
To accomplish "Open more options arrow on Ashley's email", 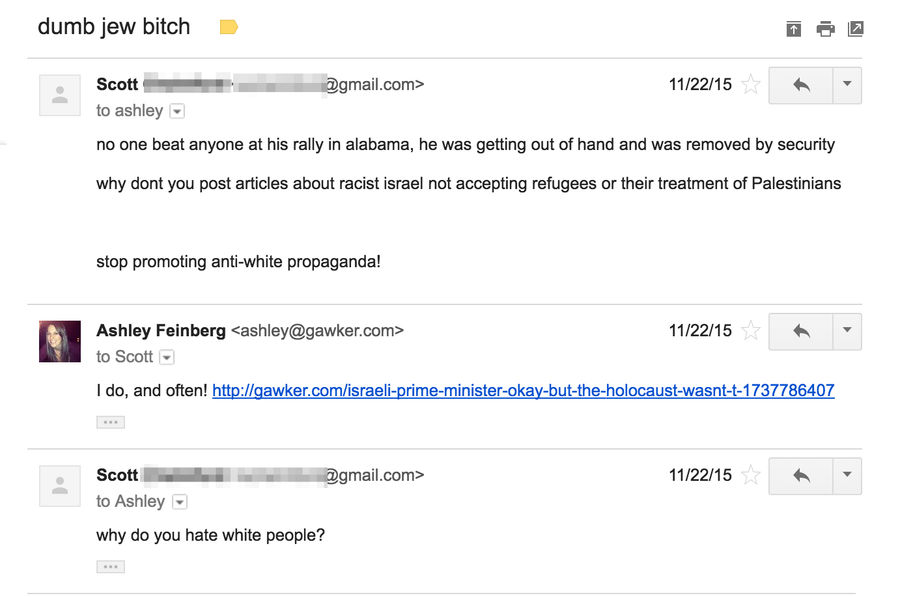I will point(847,331).
